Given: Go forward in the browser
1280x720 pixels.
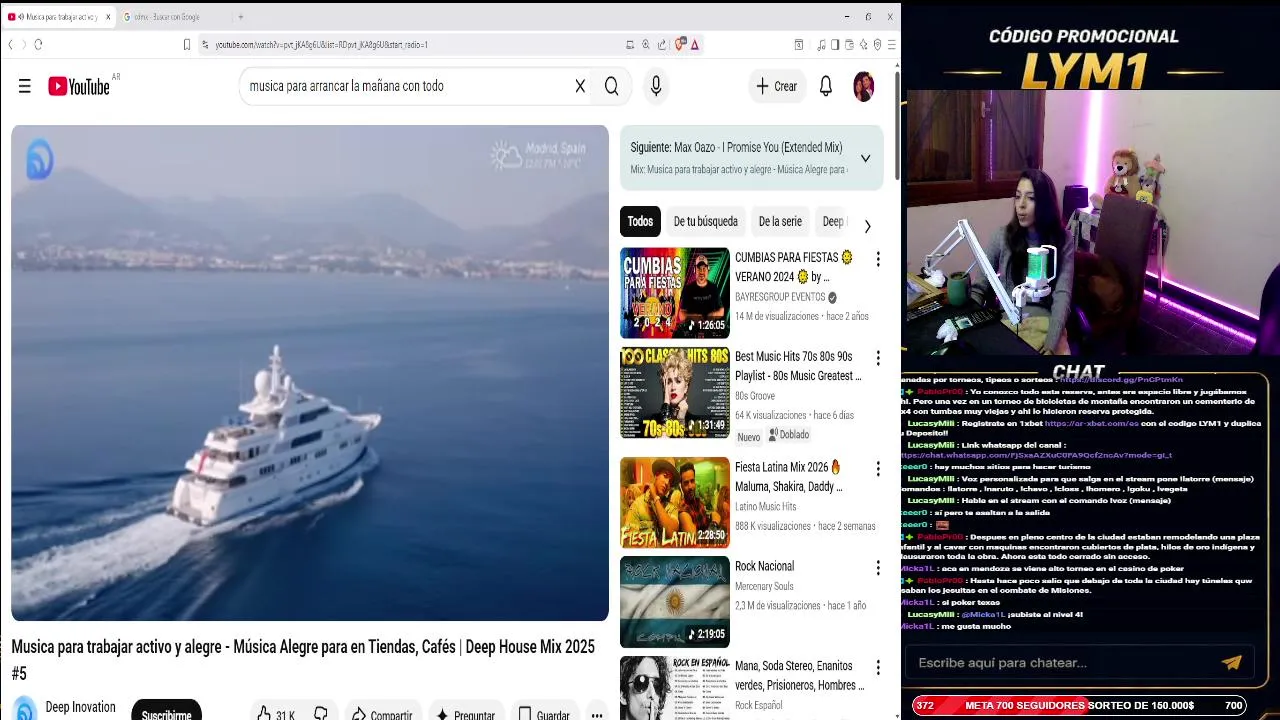Looking at the screenshot, I should 22,44.
